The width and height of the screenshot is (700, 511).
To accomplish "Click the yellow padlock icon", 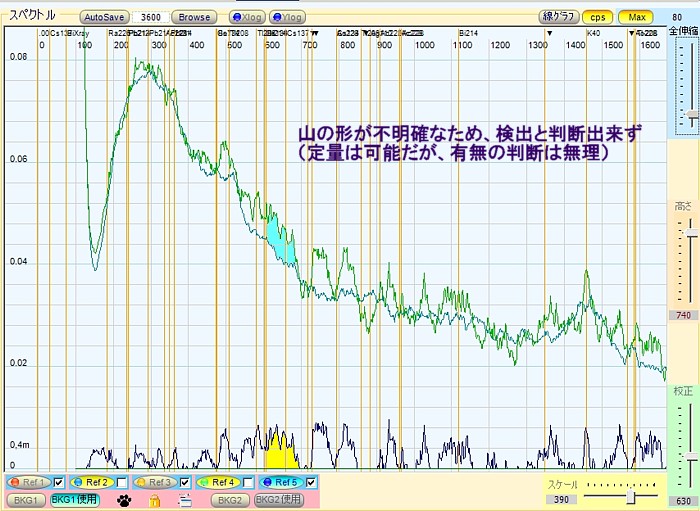I will (154, 501).
